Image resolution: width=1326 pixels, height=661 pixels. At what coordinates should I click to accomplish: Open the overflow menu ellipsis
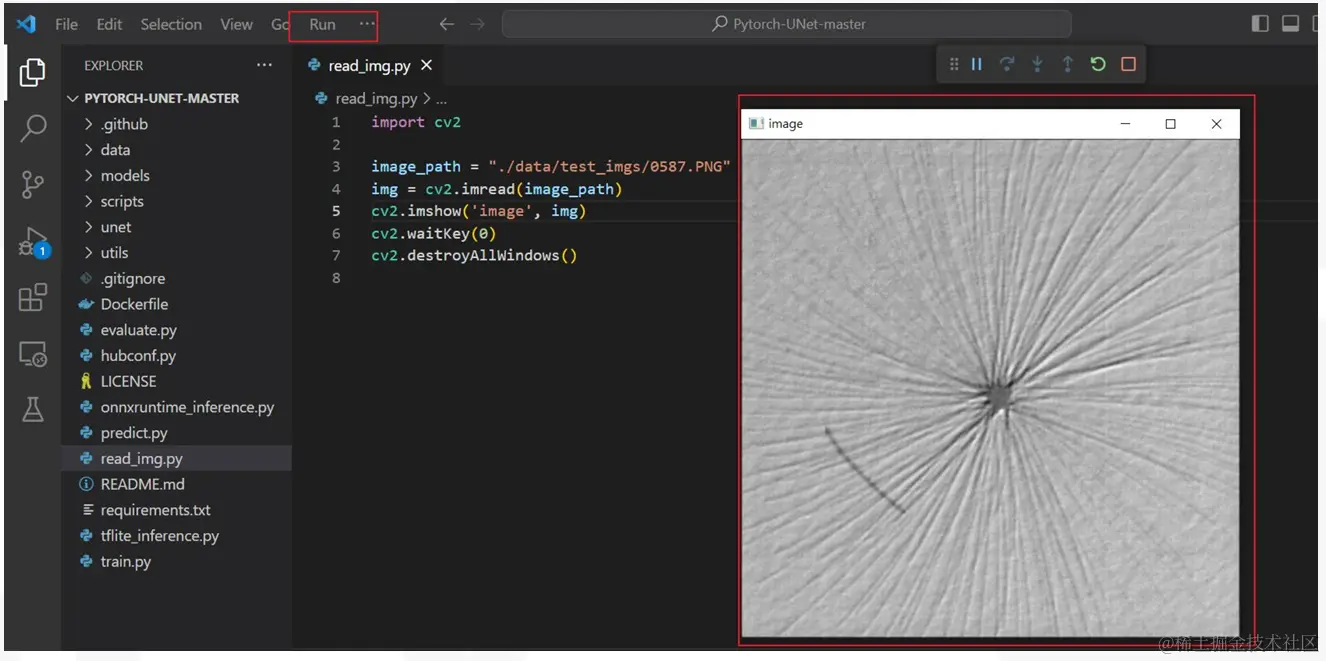[x=367, y=24]
